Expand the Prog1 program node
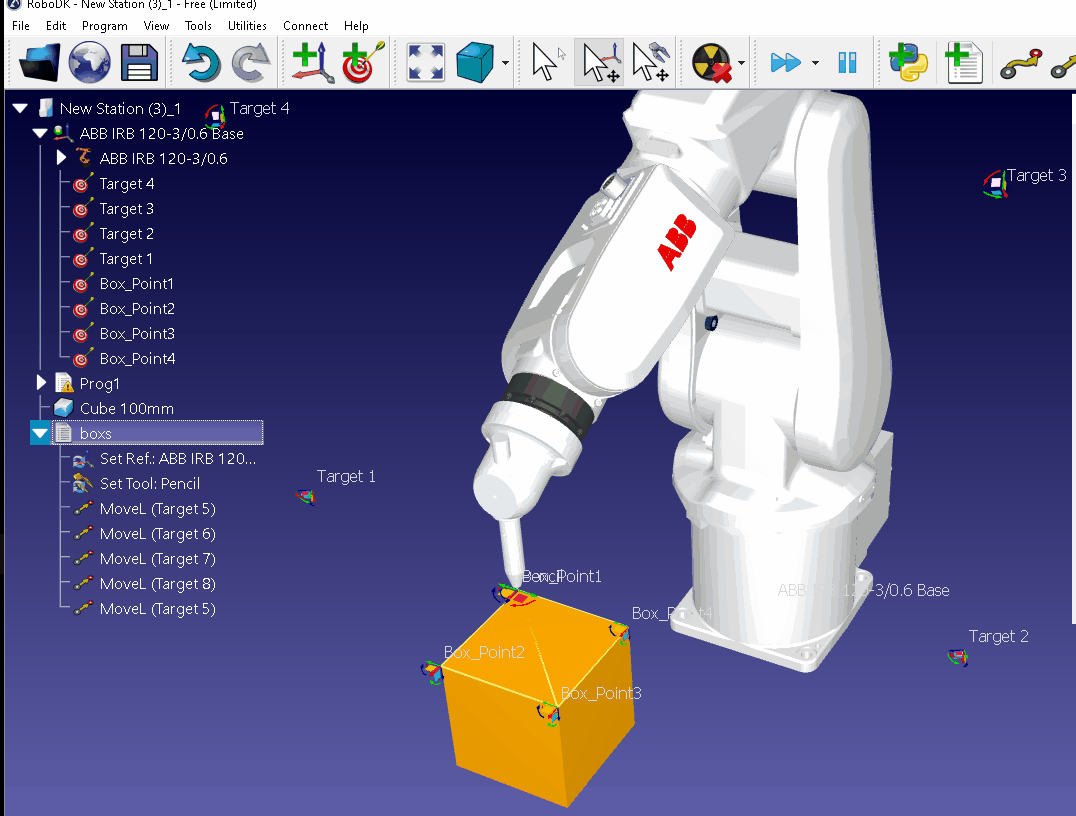1076x816 pixels. click(41, 383)
